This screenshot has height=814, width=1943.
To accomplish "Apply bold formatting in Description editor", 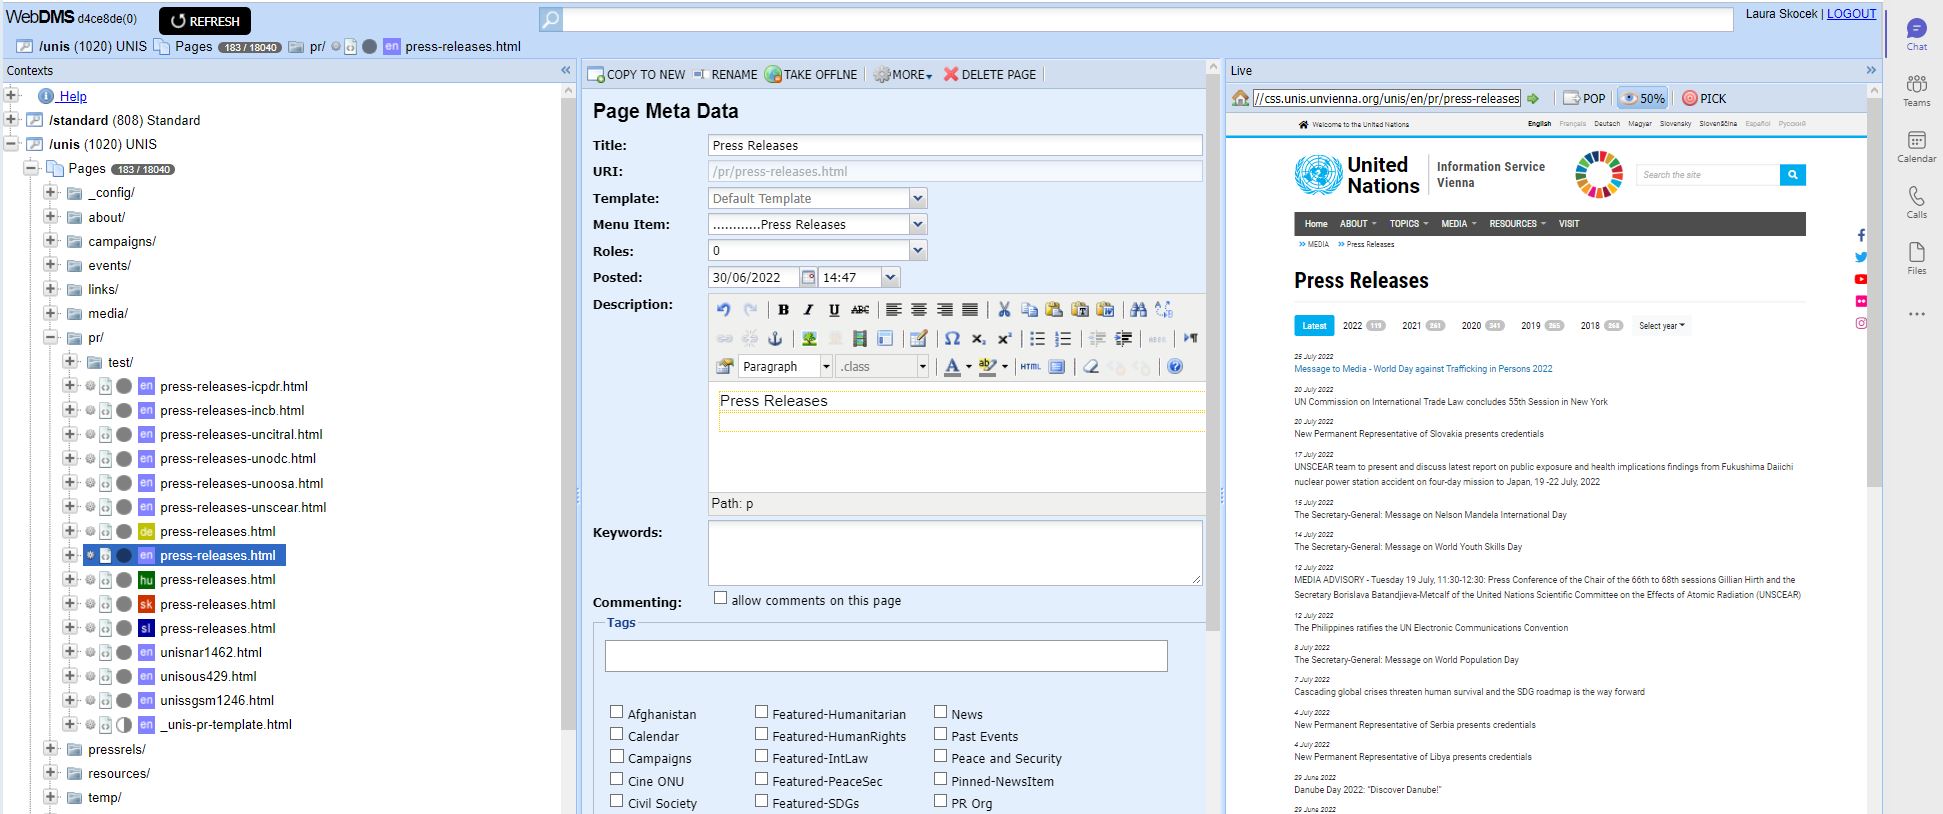I will [784, 310].
